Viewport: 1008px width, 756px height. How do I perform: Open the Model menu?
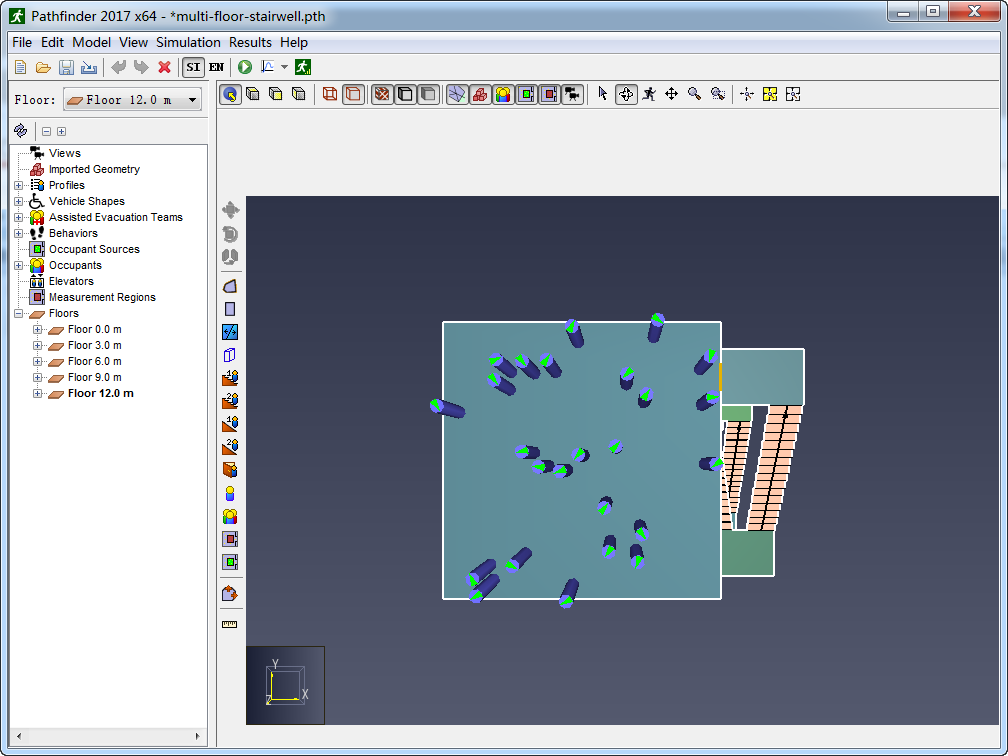click(91, 42)
